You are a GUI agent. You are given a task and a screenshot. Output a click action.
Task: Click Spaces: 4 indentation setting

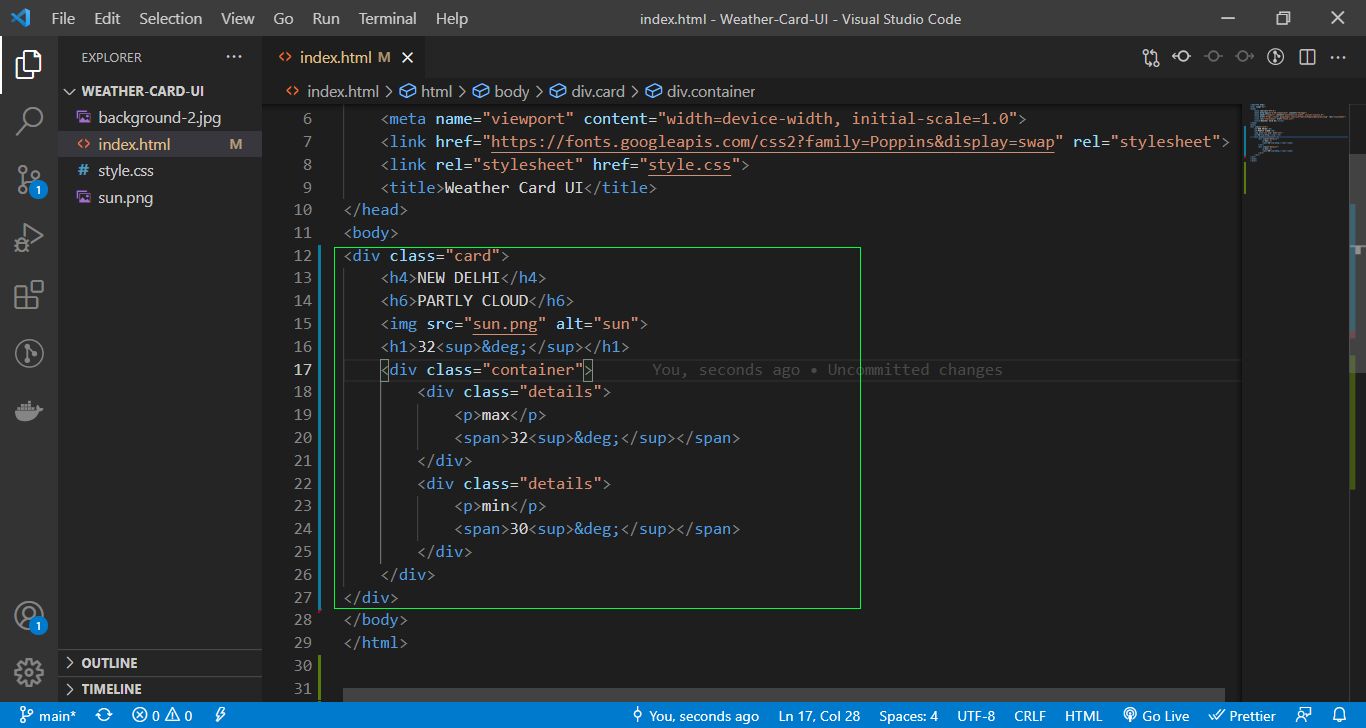[908, 716]
